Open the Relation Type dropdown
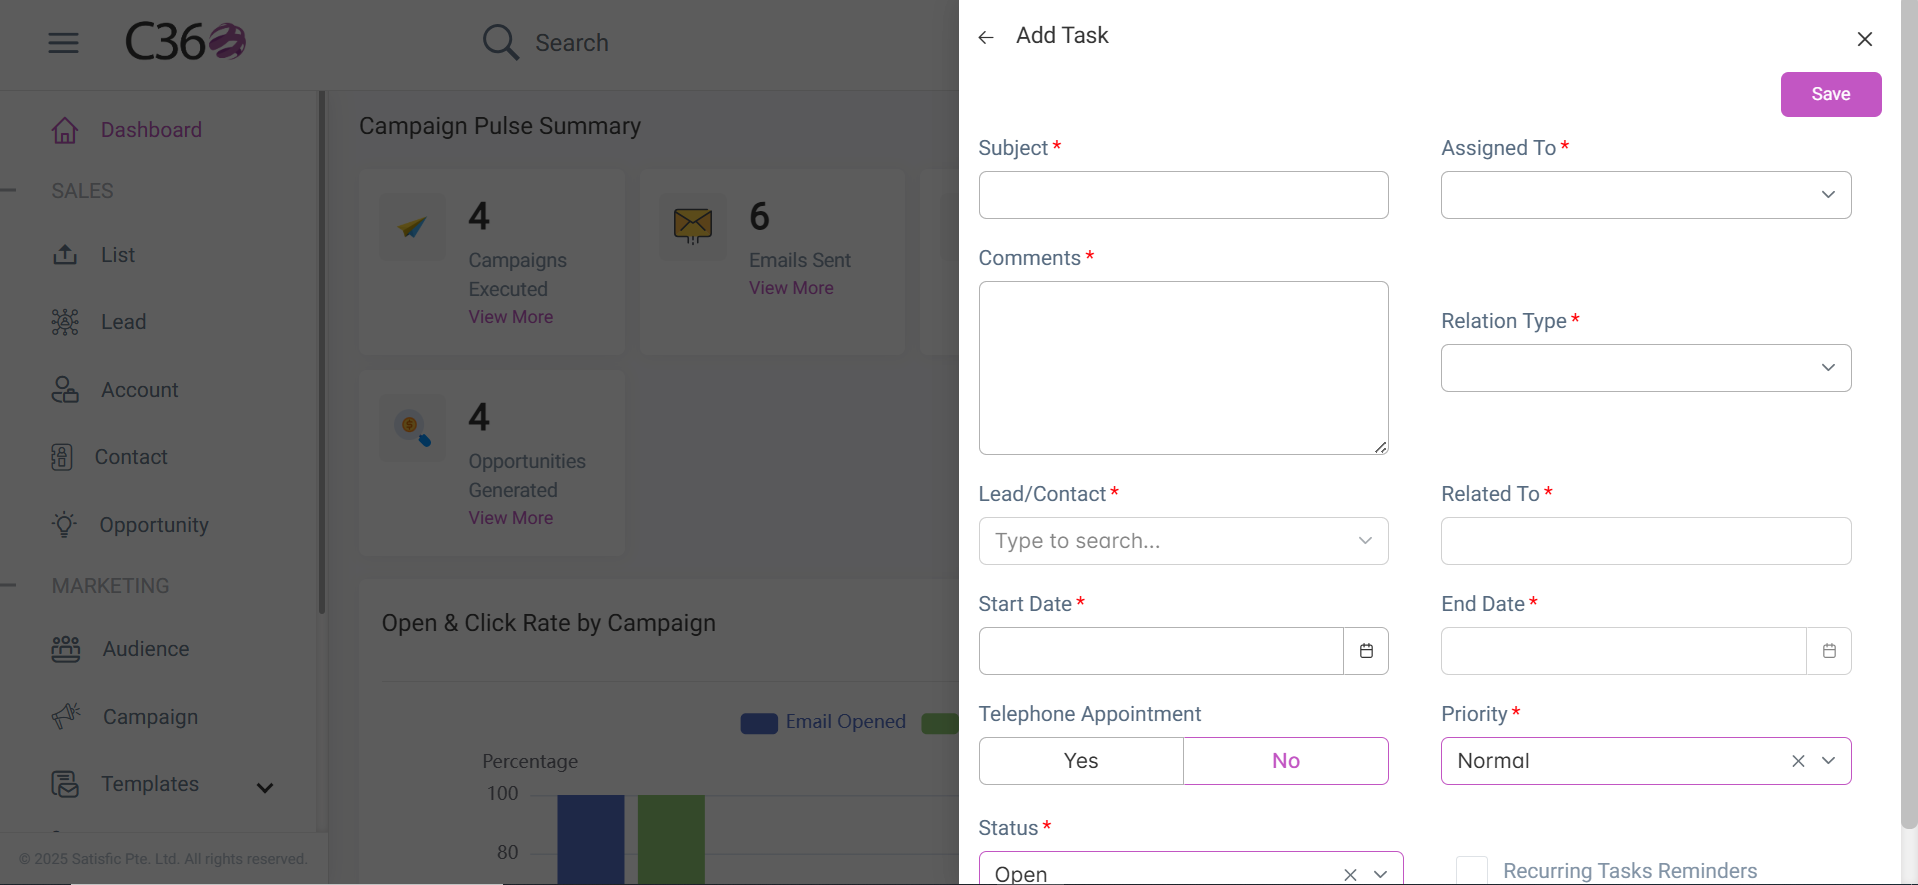The height and width of the screenshot is (885, 1918). click(1646, 368)
